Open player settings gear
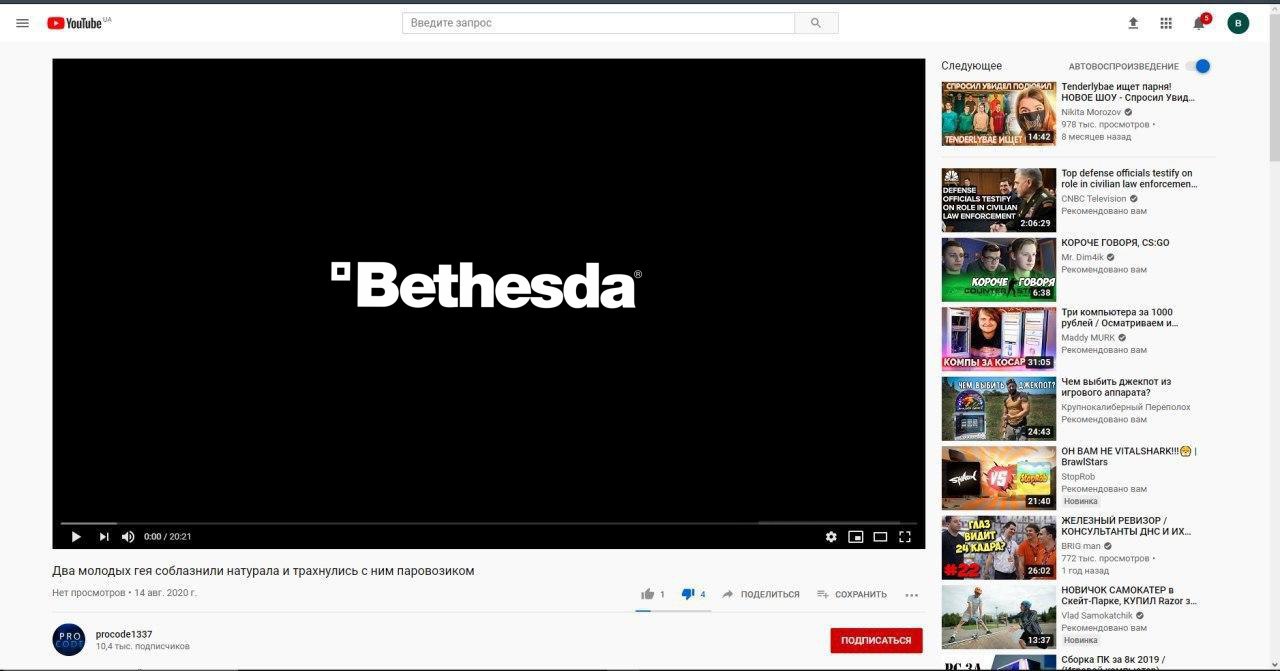This screenshot has height=671, width=1280. point(831,537)
